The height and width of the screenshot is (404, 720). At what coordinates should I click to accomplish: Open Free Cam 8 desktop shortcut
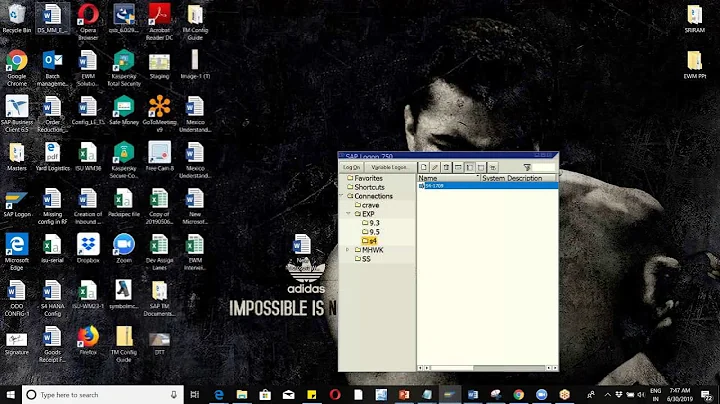159,157
